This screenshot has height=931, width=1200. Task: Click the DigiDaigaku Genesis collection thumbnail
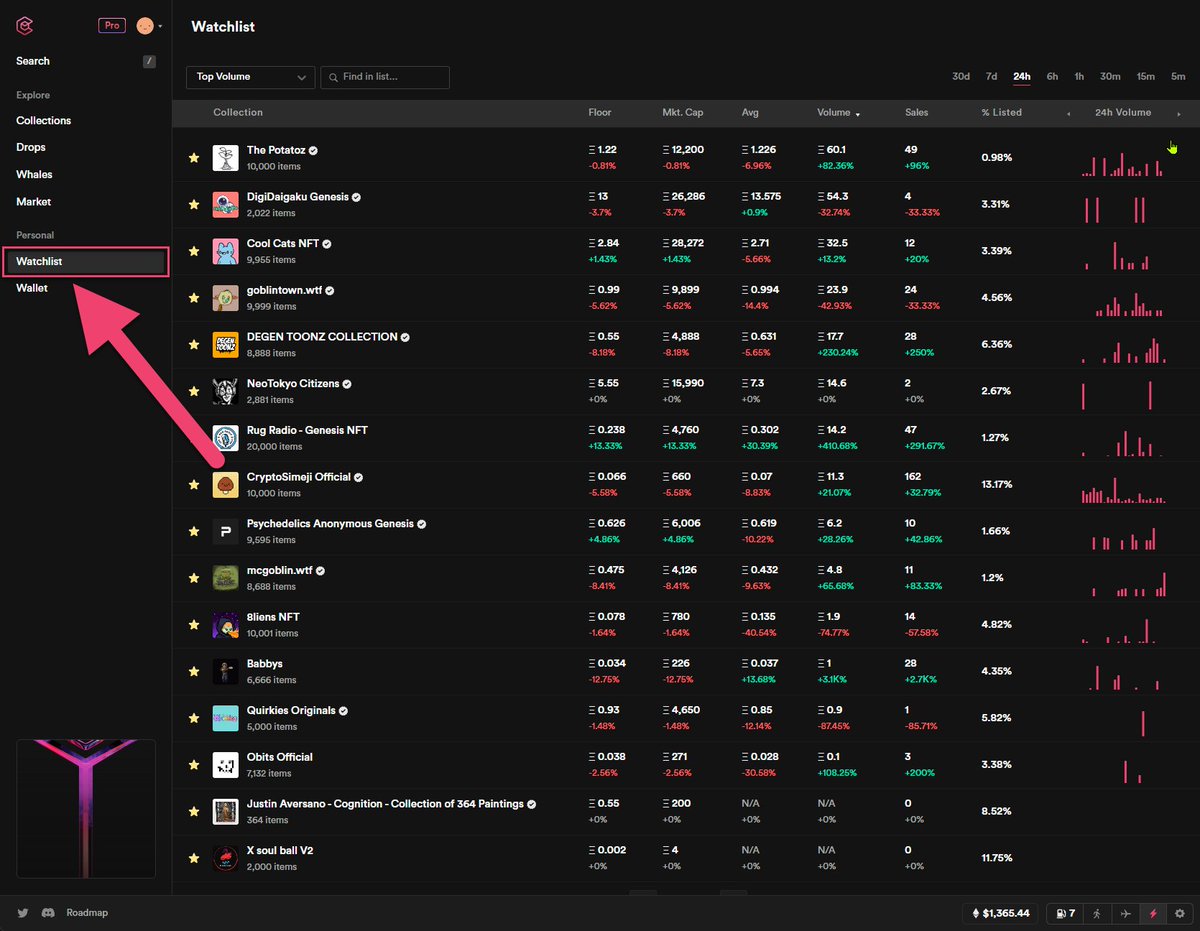click(225, 204)
